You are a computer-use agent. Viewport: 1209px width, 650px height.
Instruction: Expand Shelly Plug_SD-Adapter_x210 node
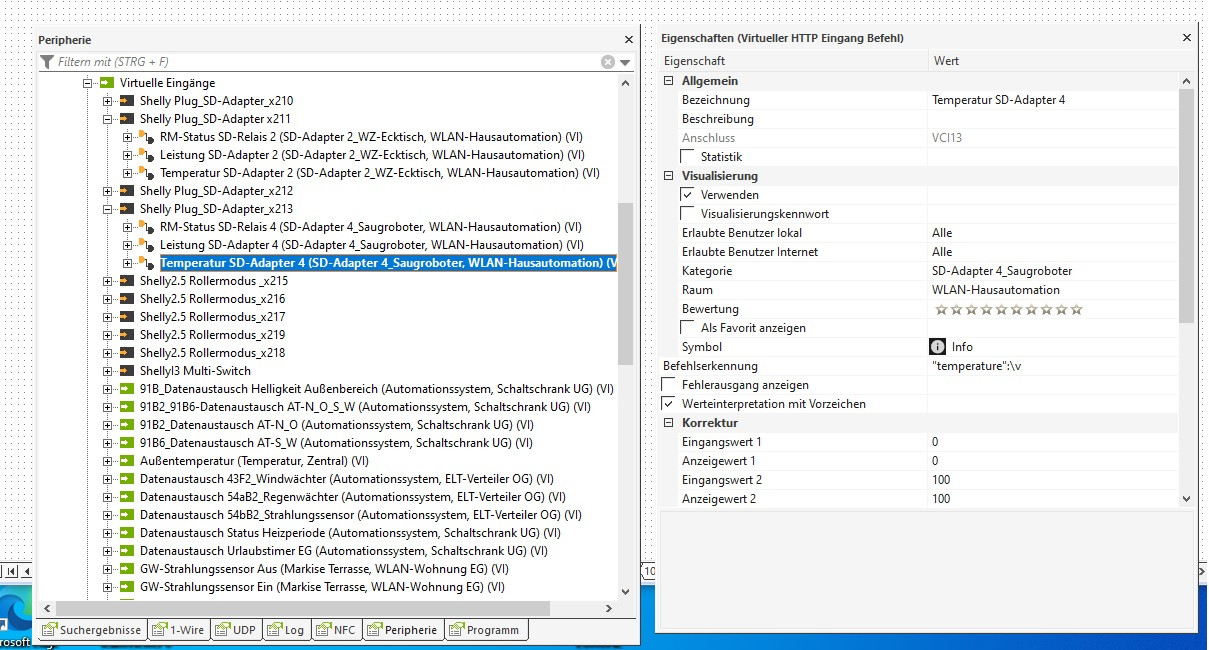click(x=107, y=101)
